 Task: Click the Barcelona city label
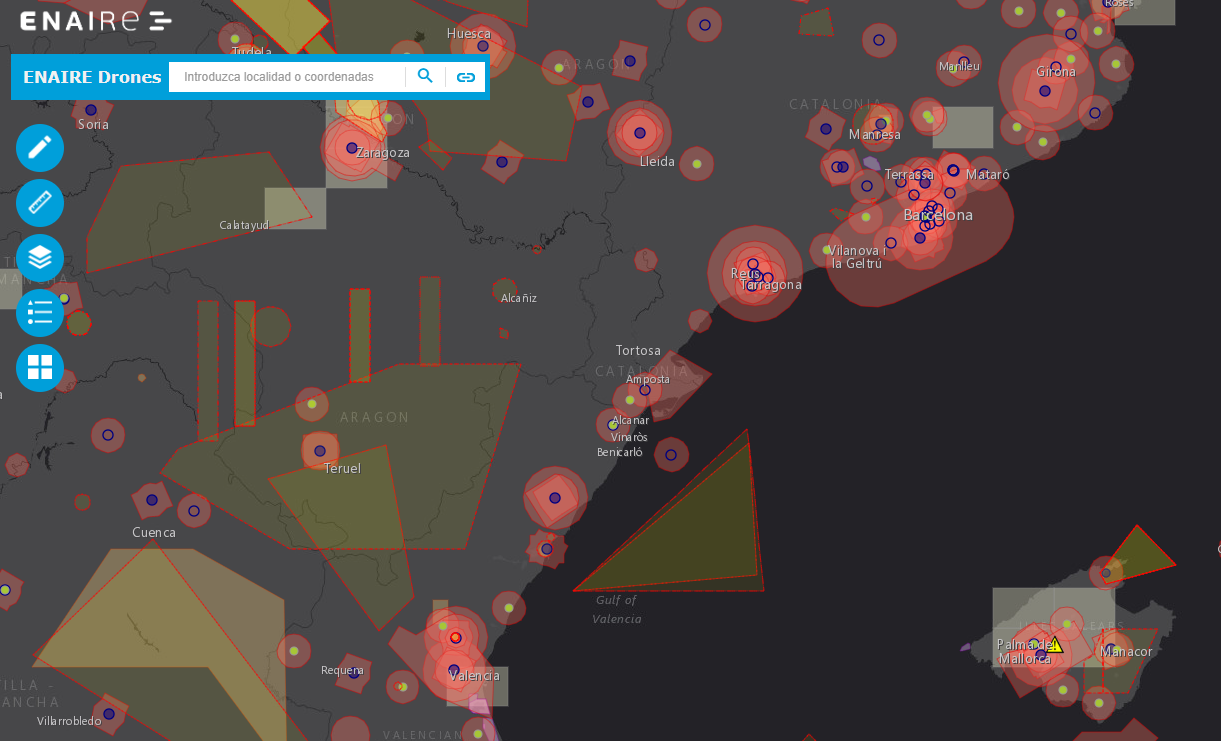click(938, 215)
